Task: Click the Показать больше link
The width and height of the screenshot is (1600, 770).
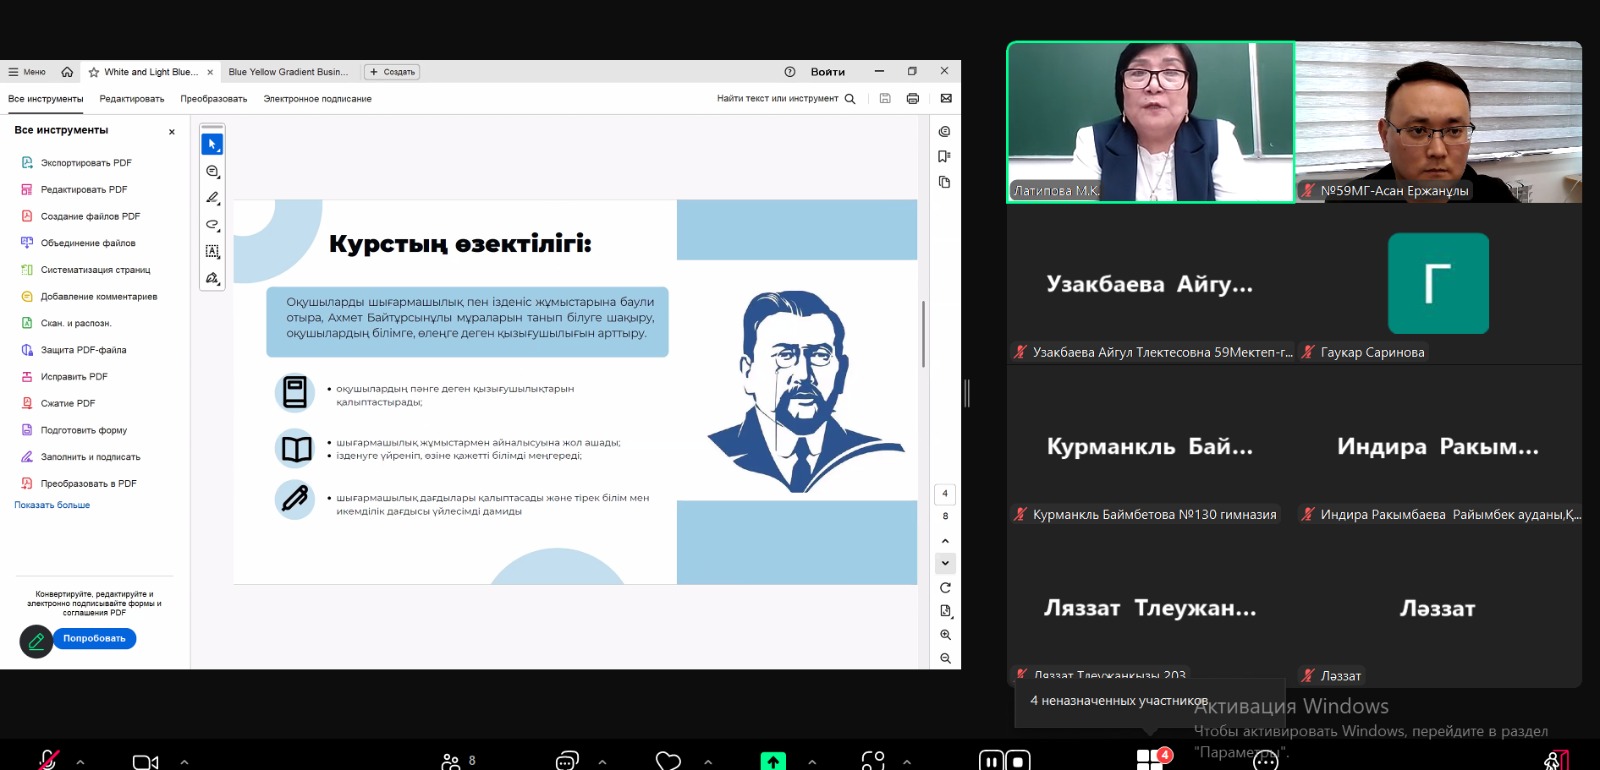Action: [52, 505]
